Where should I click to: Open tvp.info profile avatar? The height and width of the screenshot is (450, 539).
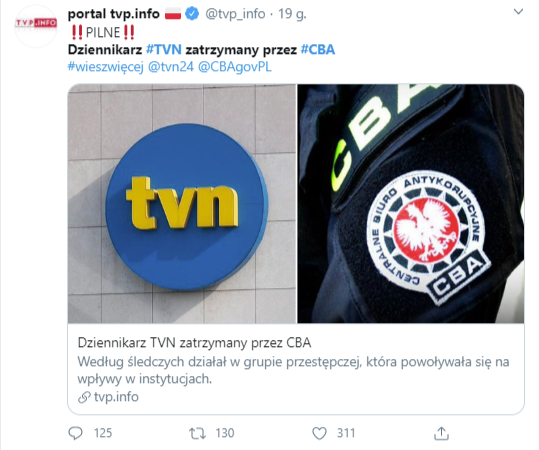coord(36,26)
